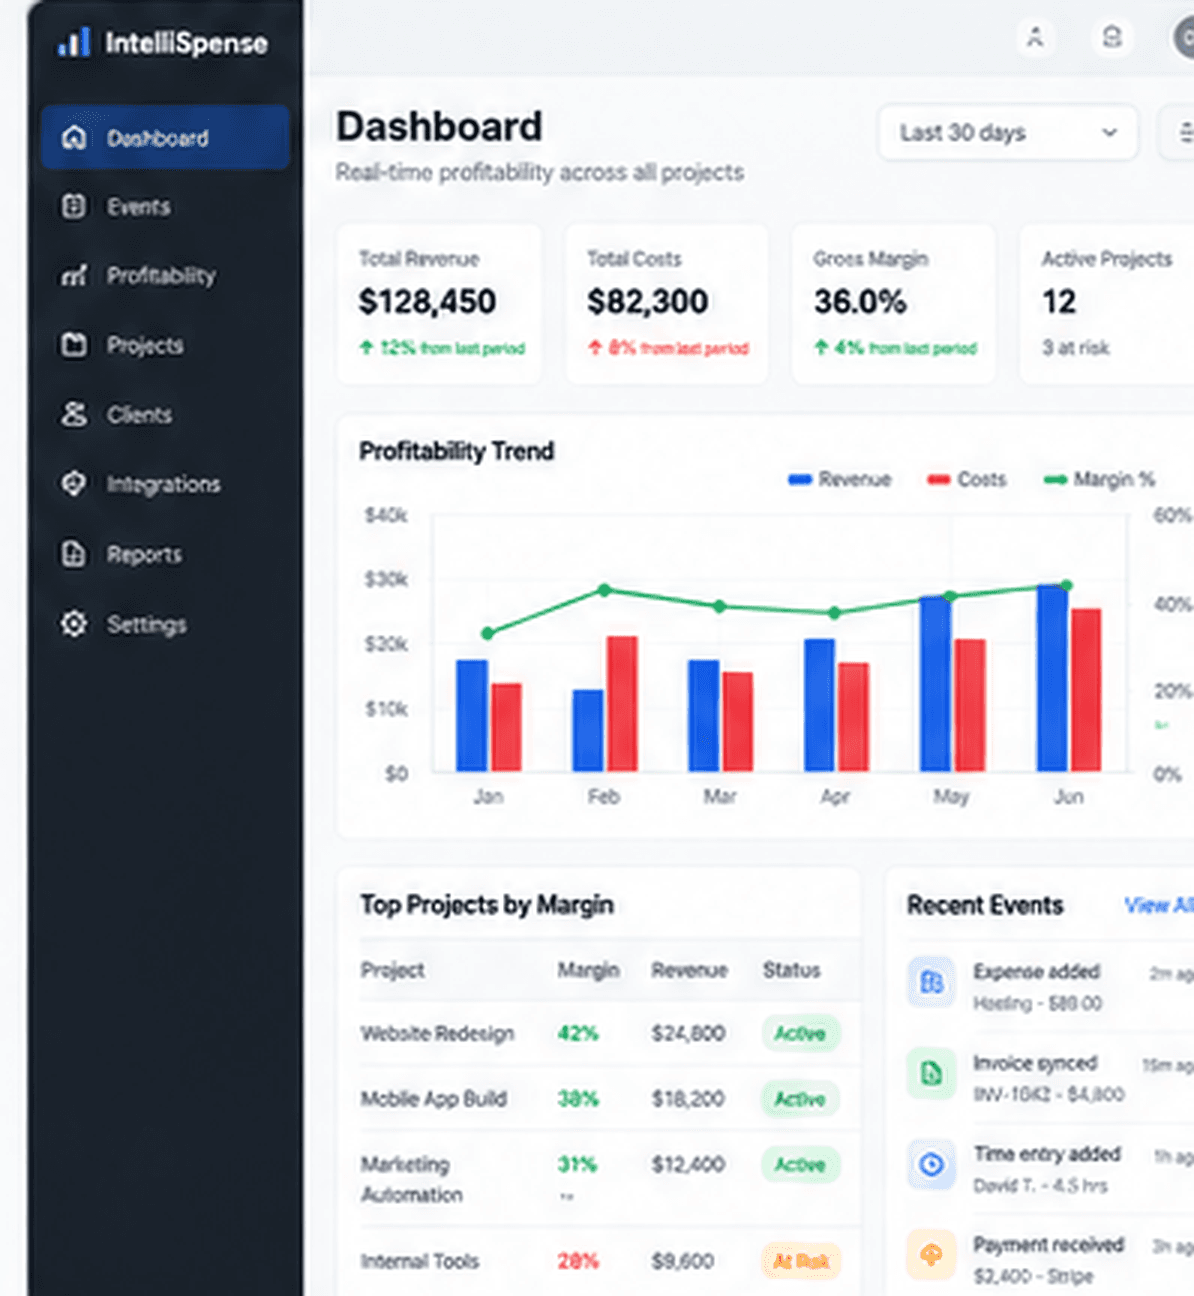Click the Projects folder icon in sidebar
Viewport: 1194px width, 1296px height.
click(74, 345)
